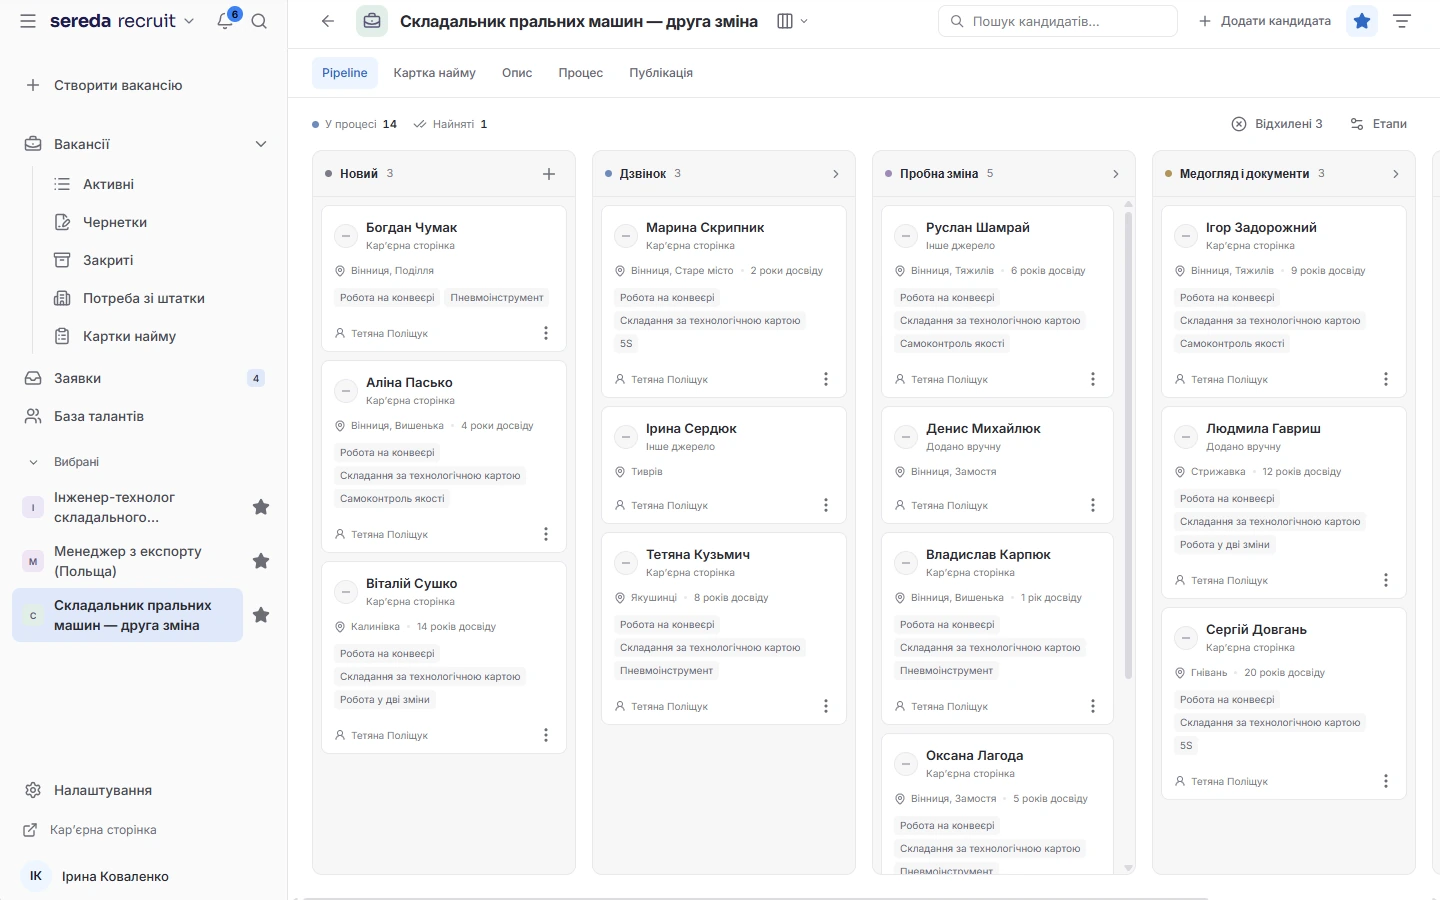
Task: Click the Пошук кандидатів search field
Action: click(1058, 21)
